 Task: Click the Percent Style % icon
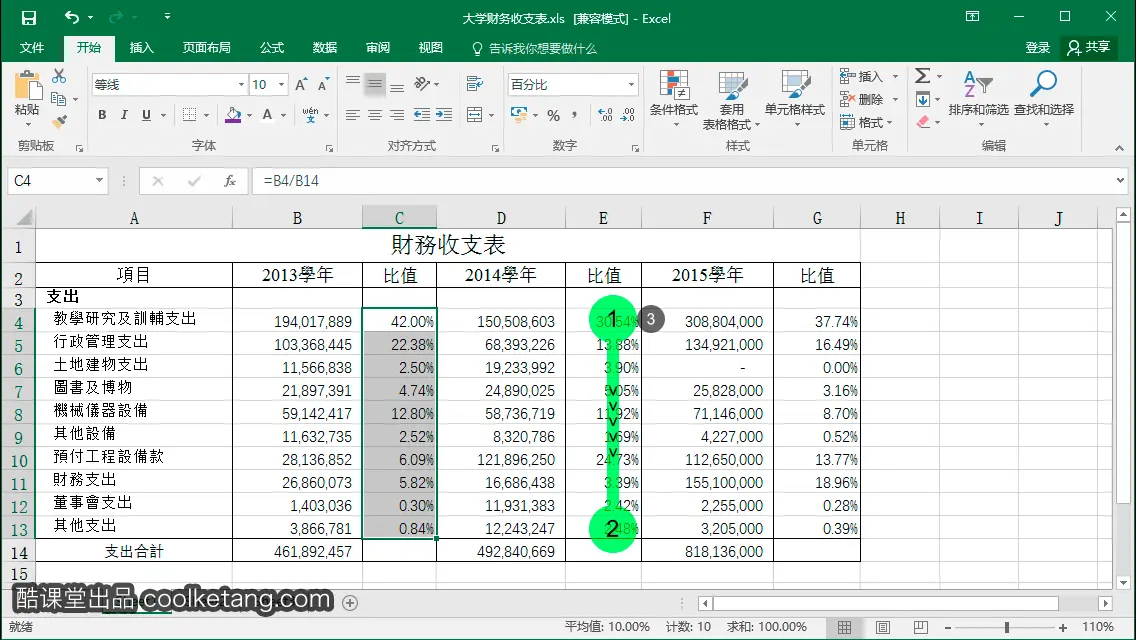tap(554, 115)
